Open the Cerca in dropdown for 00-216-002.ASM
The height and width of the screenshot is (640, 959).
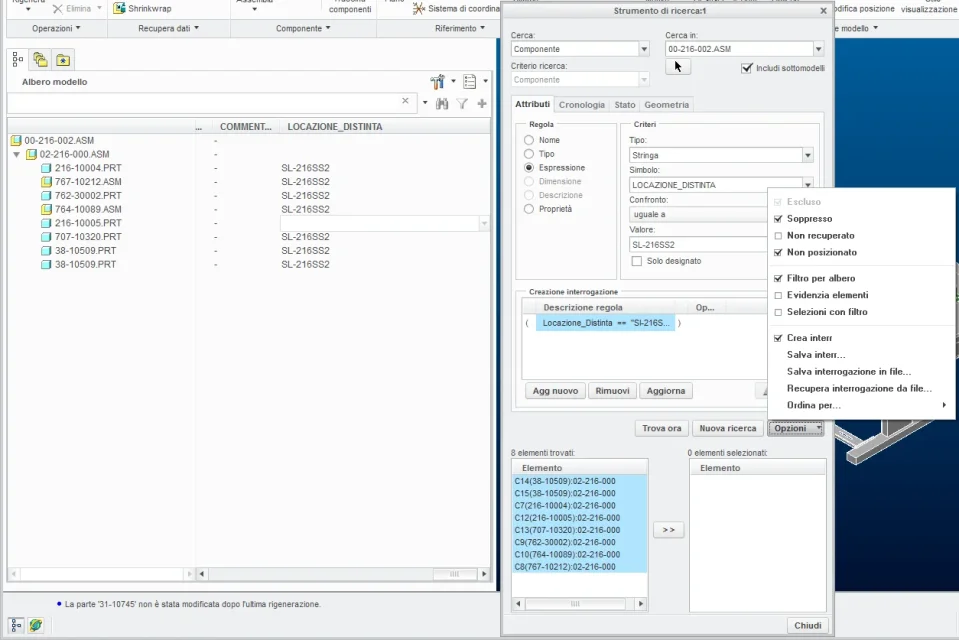[x=818, y=49]
